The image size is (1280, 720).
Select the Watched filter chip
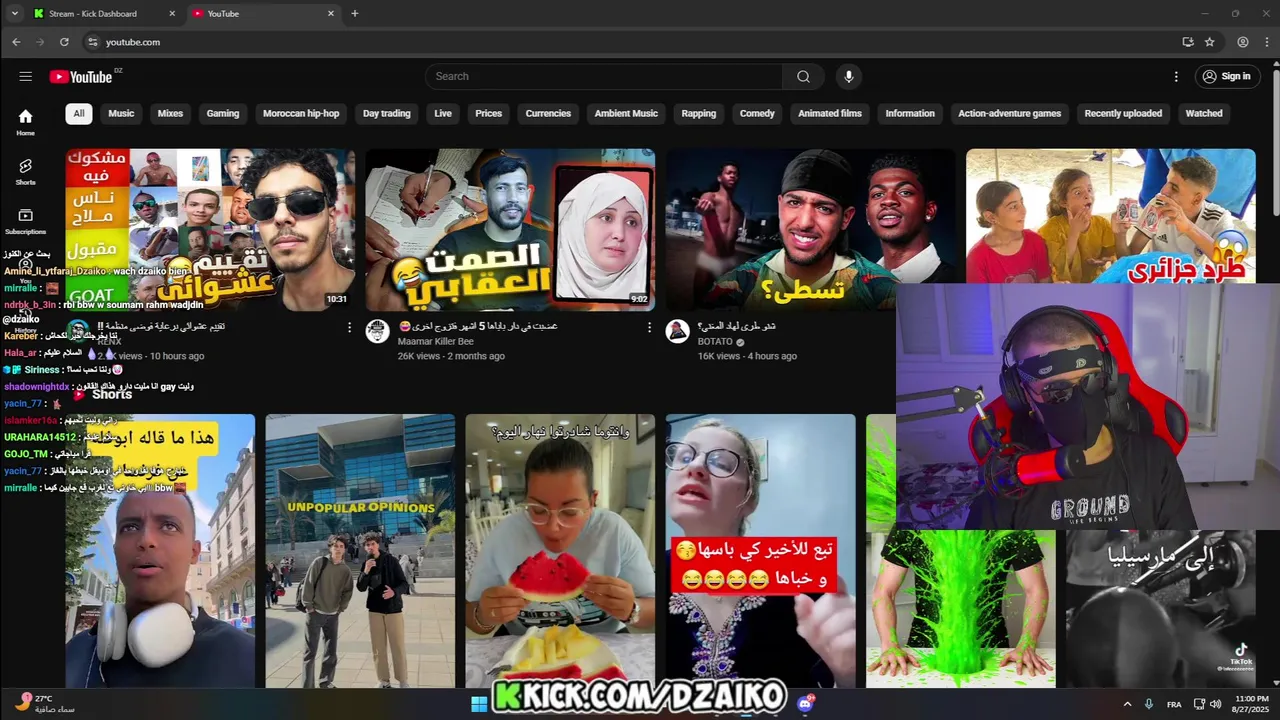(x=1204, y=113)
